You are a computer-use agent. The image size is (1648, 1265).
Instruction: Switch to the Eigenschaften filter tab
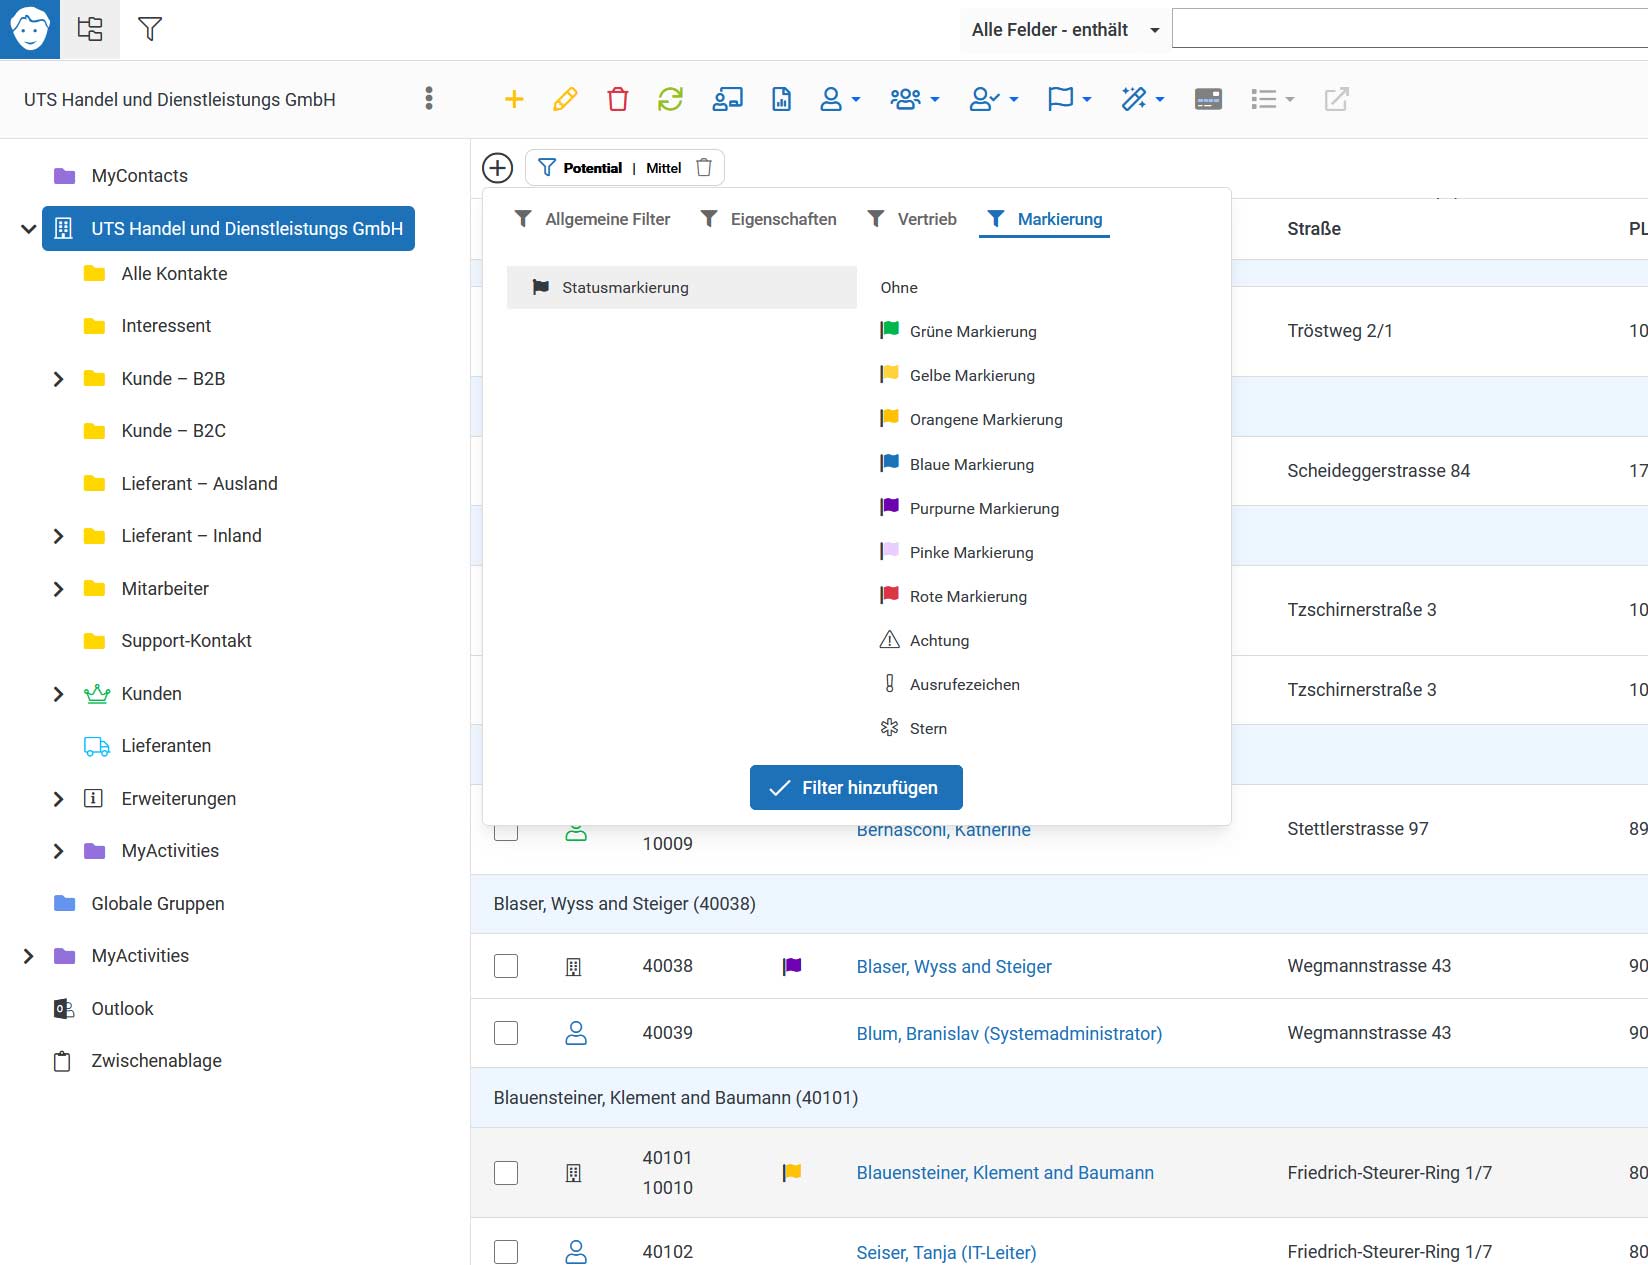768,219
